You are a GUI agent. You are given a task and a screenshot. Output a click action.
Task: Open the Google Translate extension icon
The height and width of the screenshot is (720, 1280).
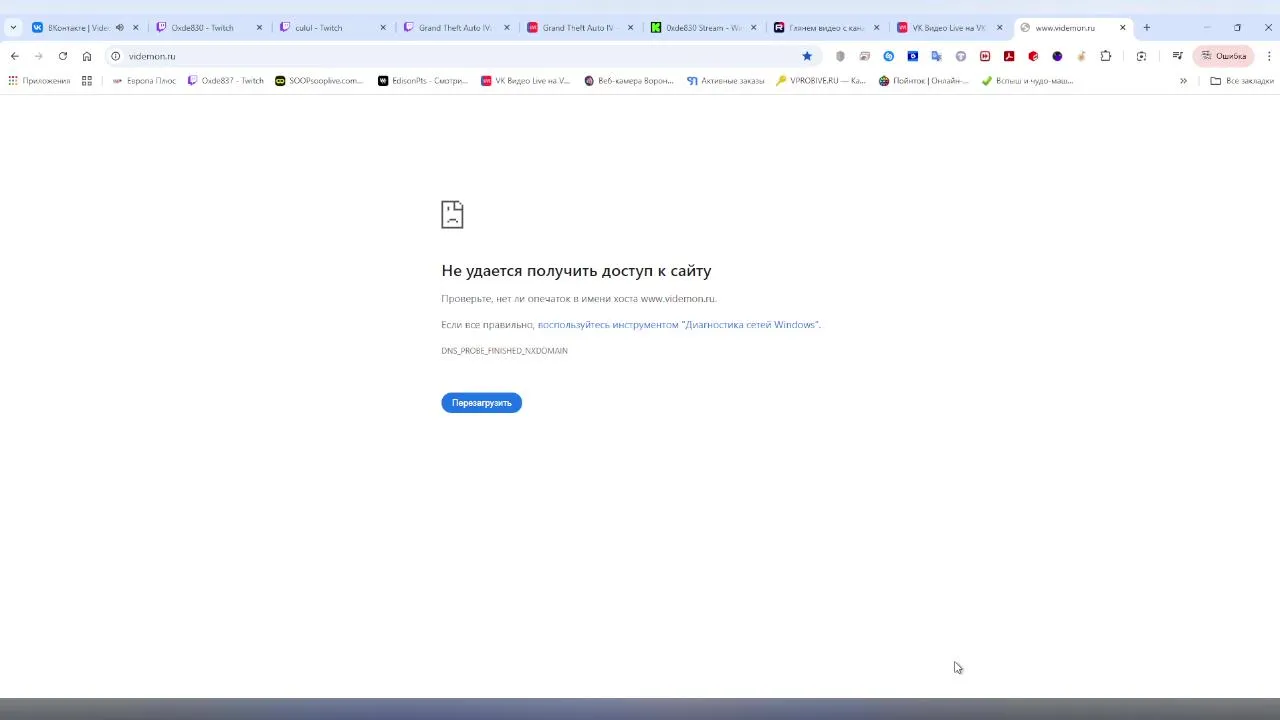[937, 56]
